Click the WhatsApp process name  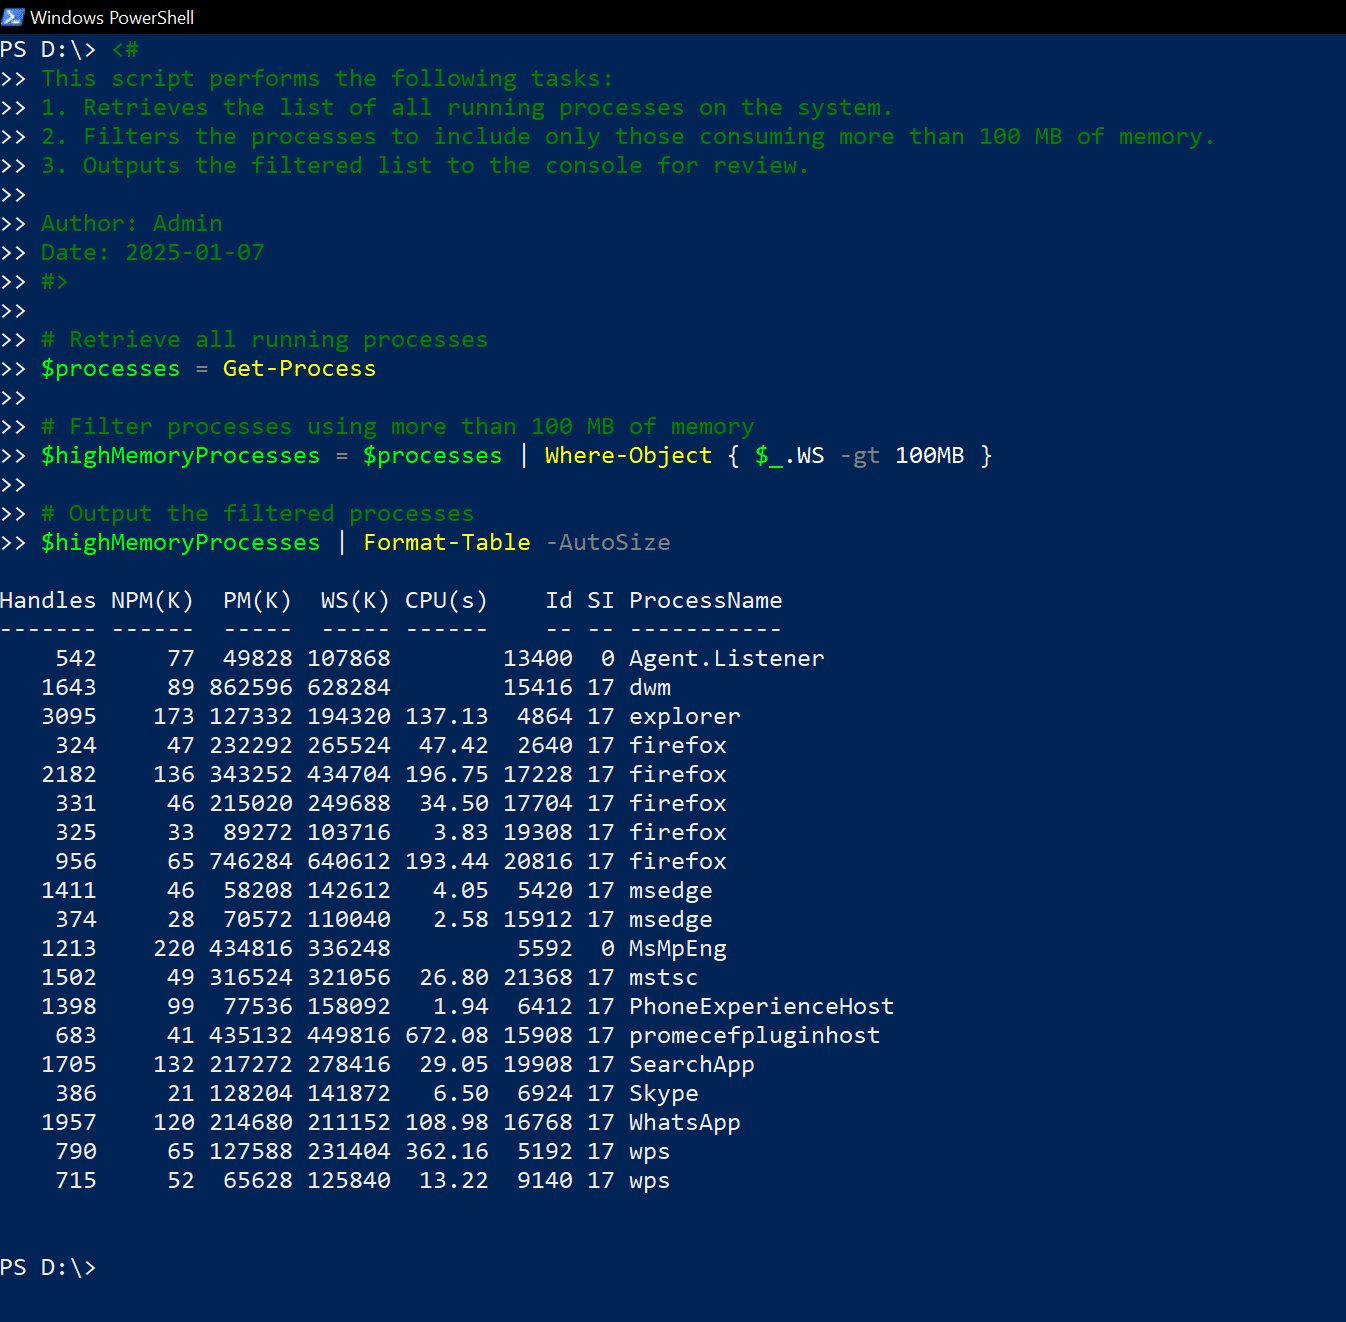click(x=684, y=1122)
